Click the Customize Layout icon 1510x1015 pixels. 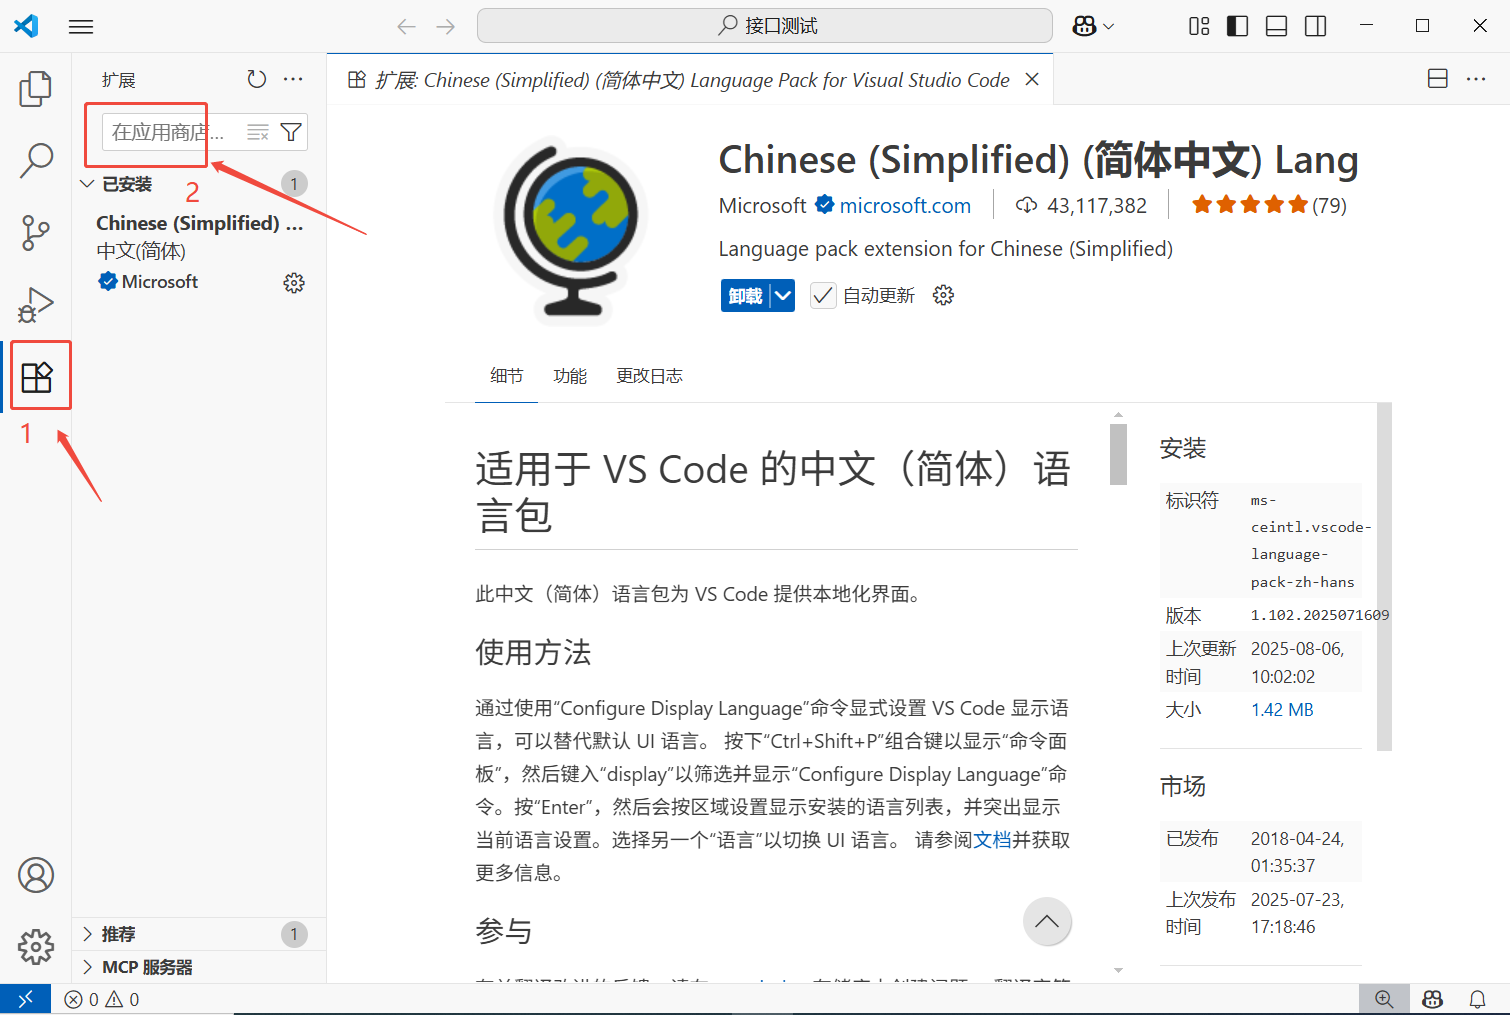coord(1199,27)
